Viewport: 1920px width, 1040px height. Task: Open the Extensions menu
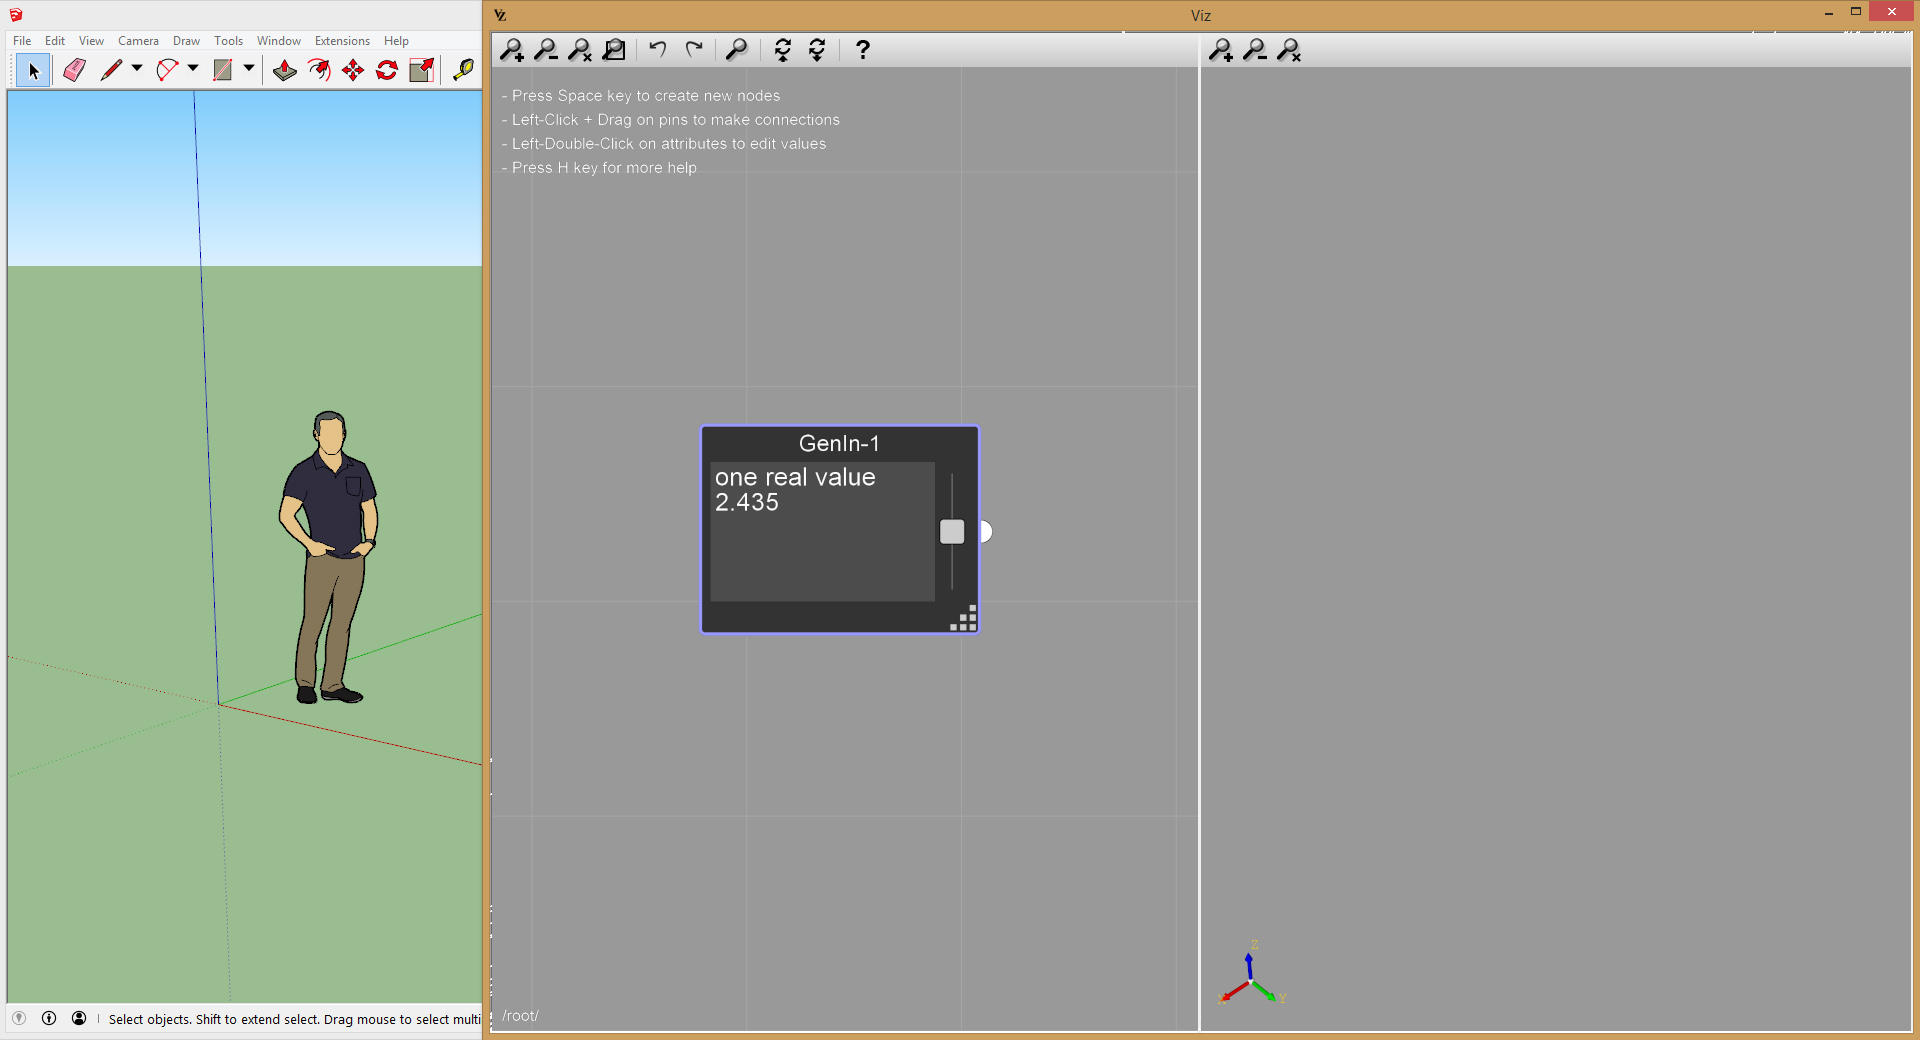tap(342, 41)
